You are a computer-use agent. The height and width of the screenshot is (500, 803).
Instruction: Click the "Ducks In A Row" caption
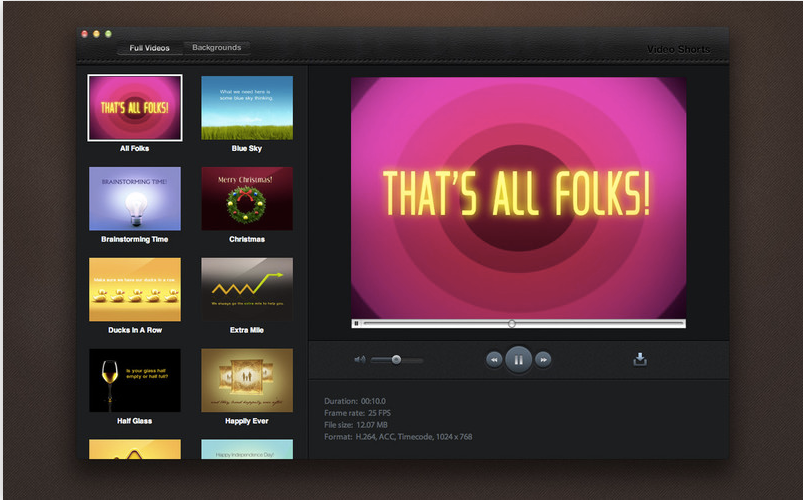pyautogui.click(x=135, y=330)
